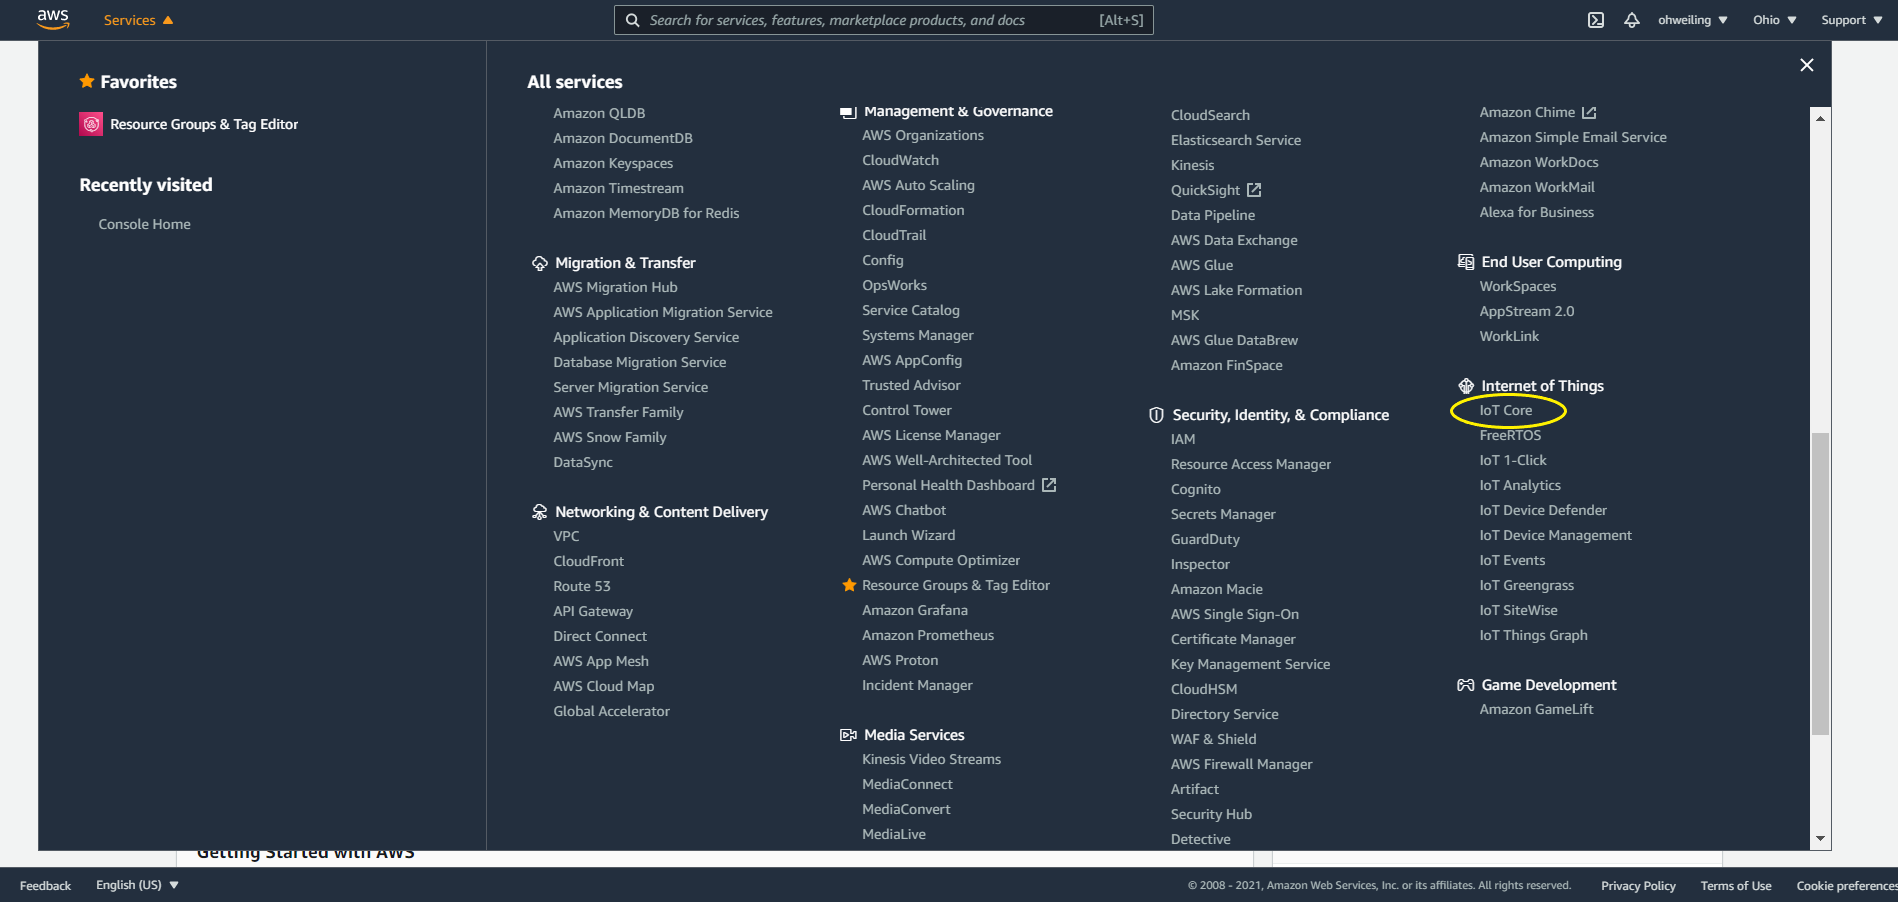Open the Terms of Use link
Image resolution: width=1898 pixels, height=902 pixels.
1736,886
